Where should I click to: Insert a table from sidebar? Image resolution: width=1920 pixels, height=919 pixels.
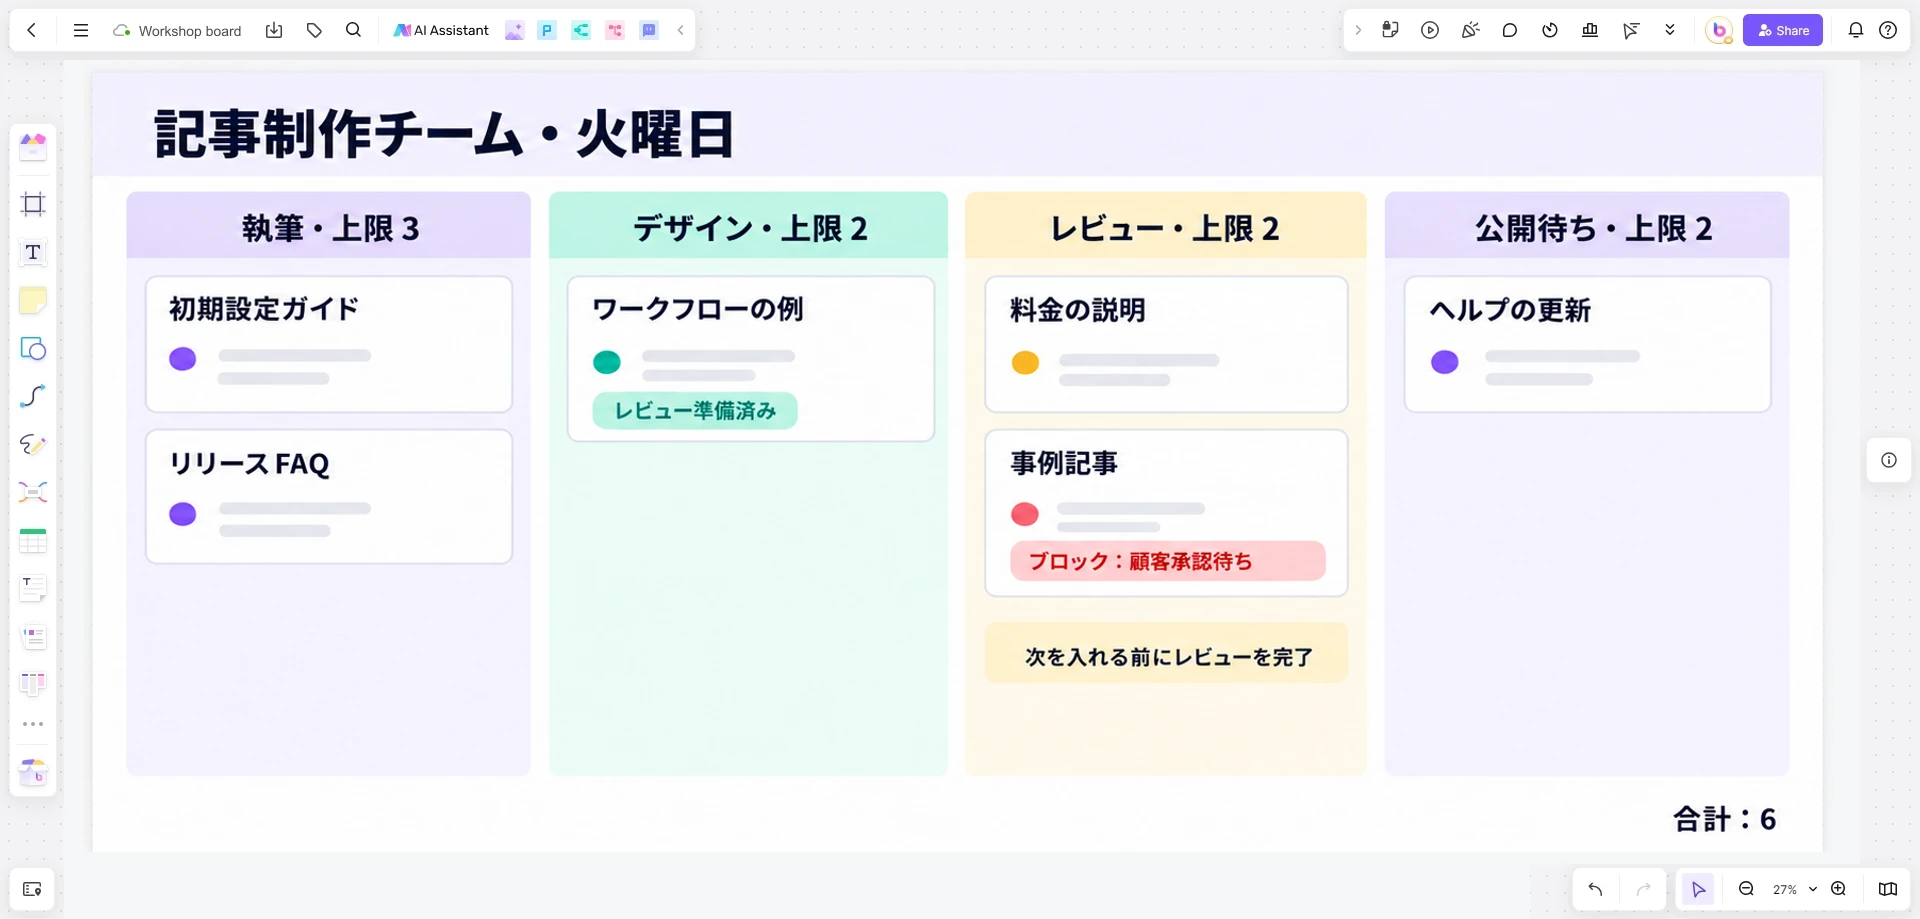(x=33, y=540)
